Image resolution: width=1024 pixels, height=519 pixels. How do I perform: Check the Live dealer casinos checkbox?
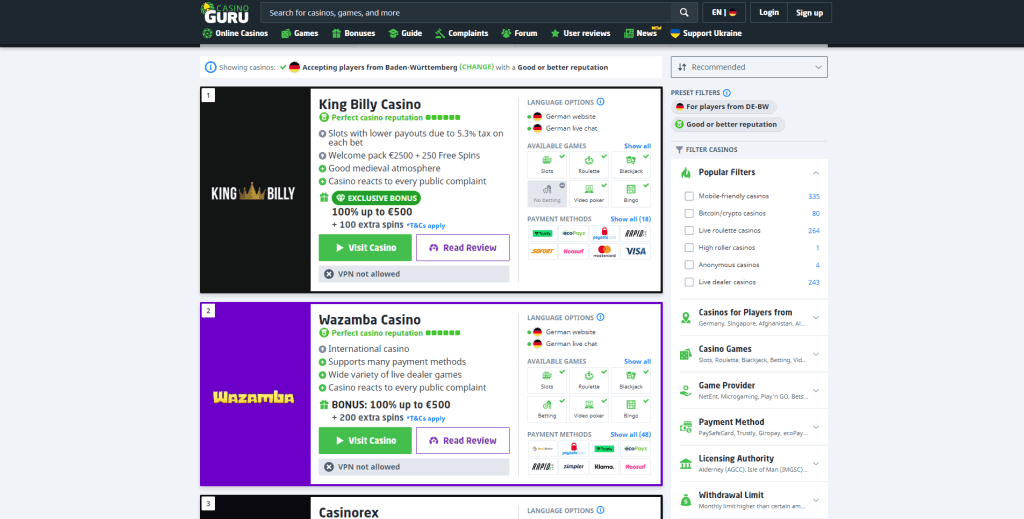tap(689, 282)
